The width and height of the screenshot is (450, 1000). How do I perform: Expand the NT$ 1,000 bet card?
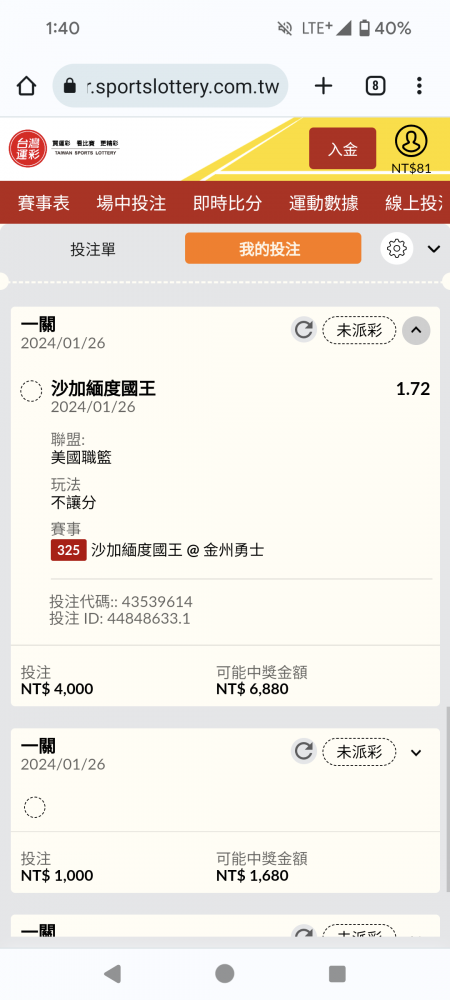(x=416, y=753)
